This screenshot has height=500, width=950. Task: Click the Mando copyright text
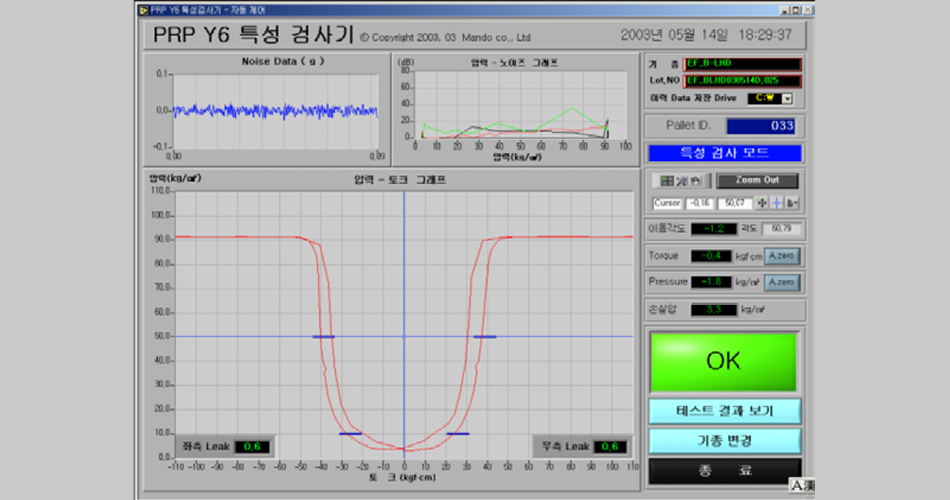(x=445, y=38)
